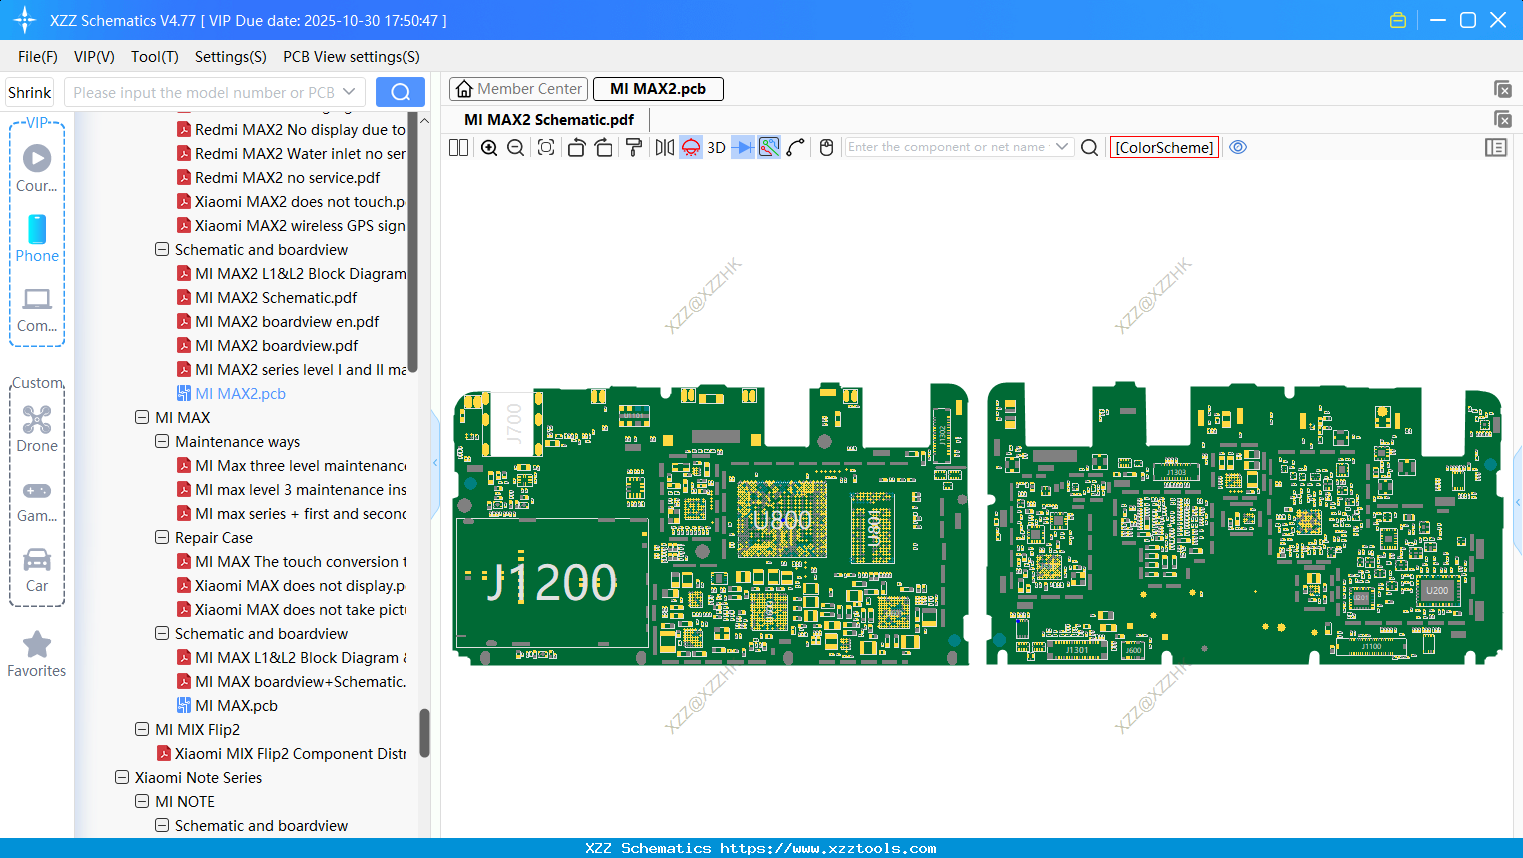The image size is (1523, 858).
Task: Open the PCB View settings menu
Action: (x=351, y=57)
